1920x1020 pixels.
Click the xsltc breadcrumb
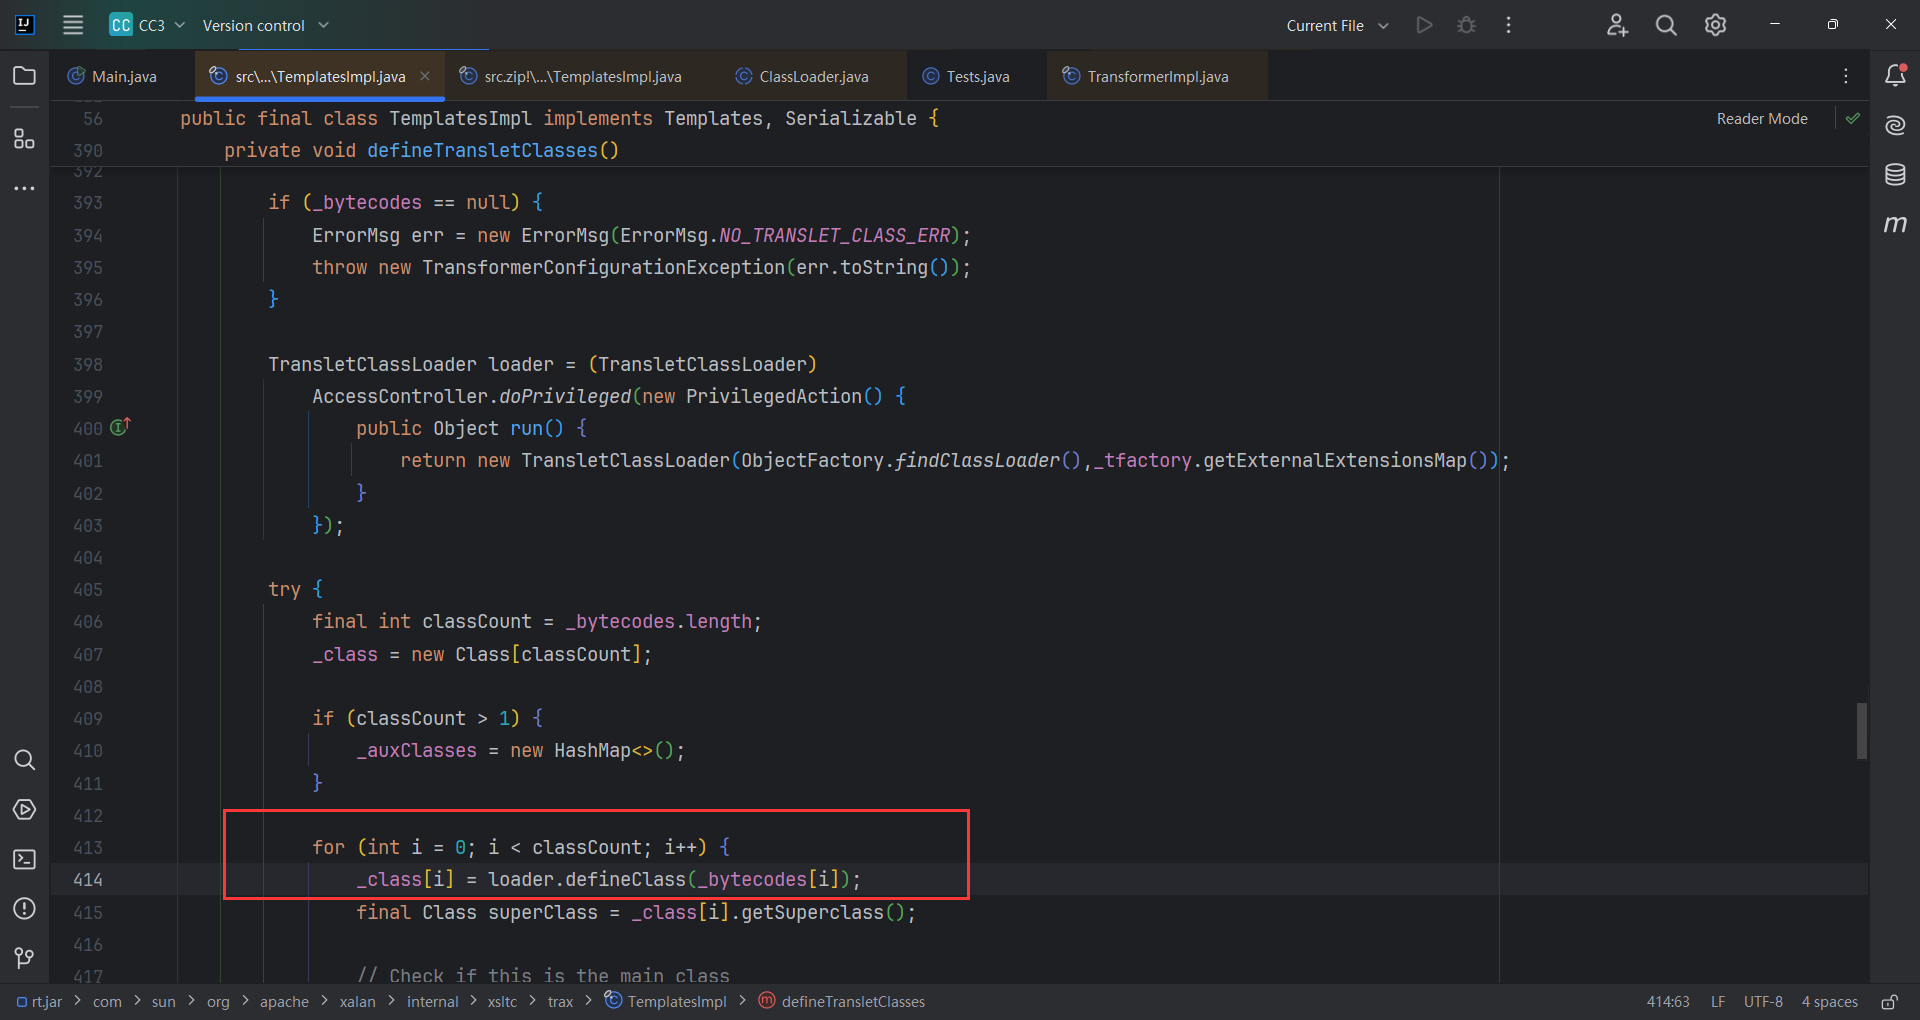pyautogui.click(x=502, y=1001)
